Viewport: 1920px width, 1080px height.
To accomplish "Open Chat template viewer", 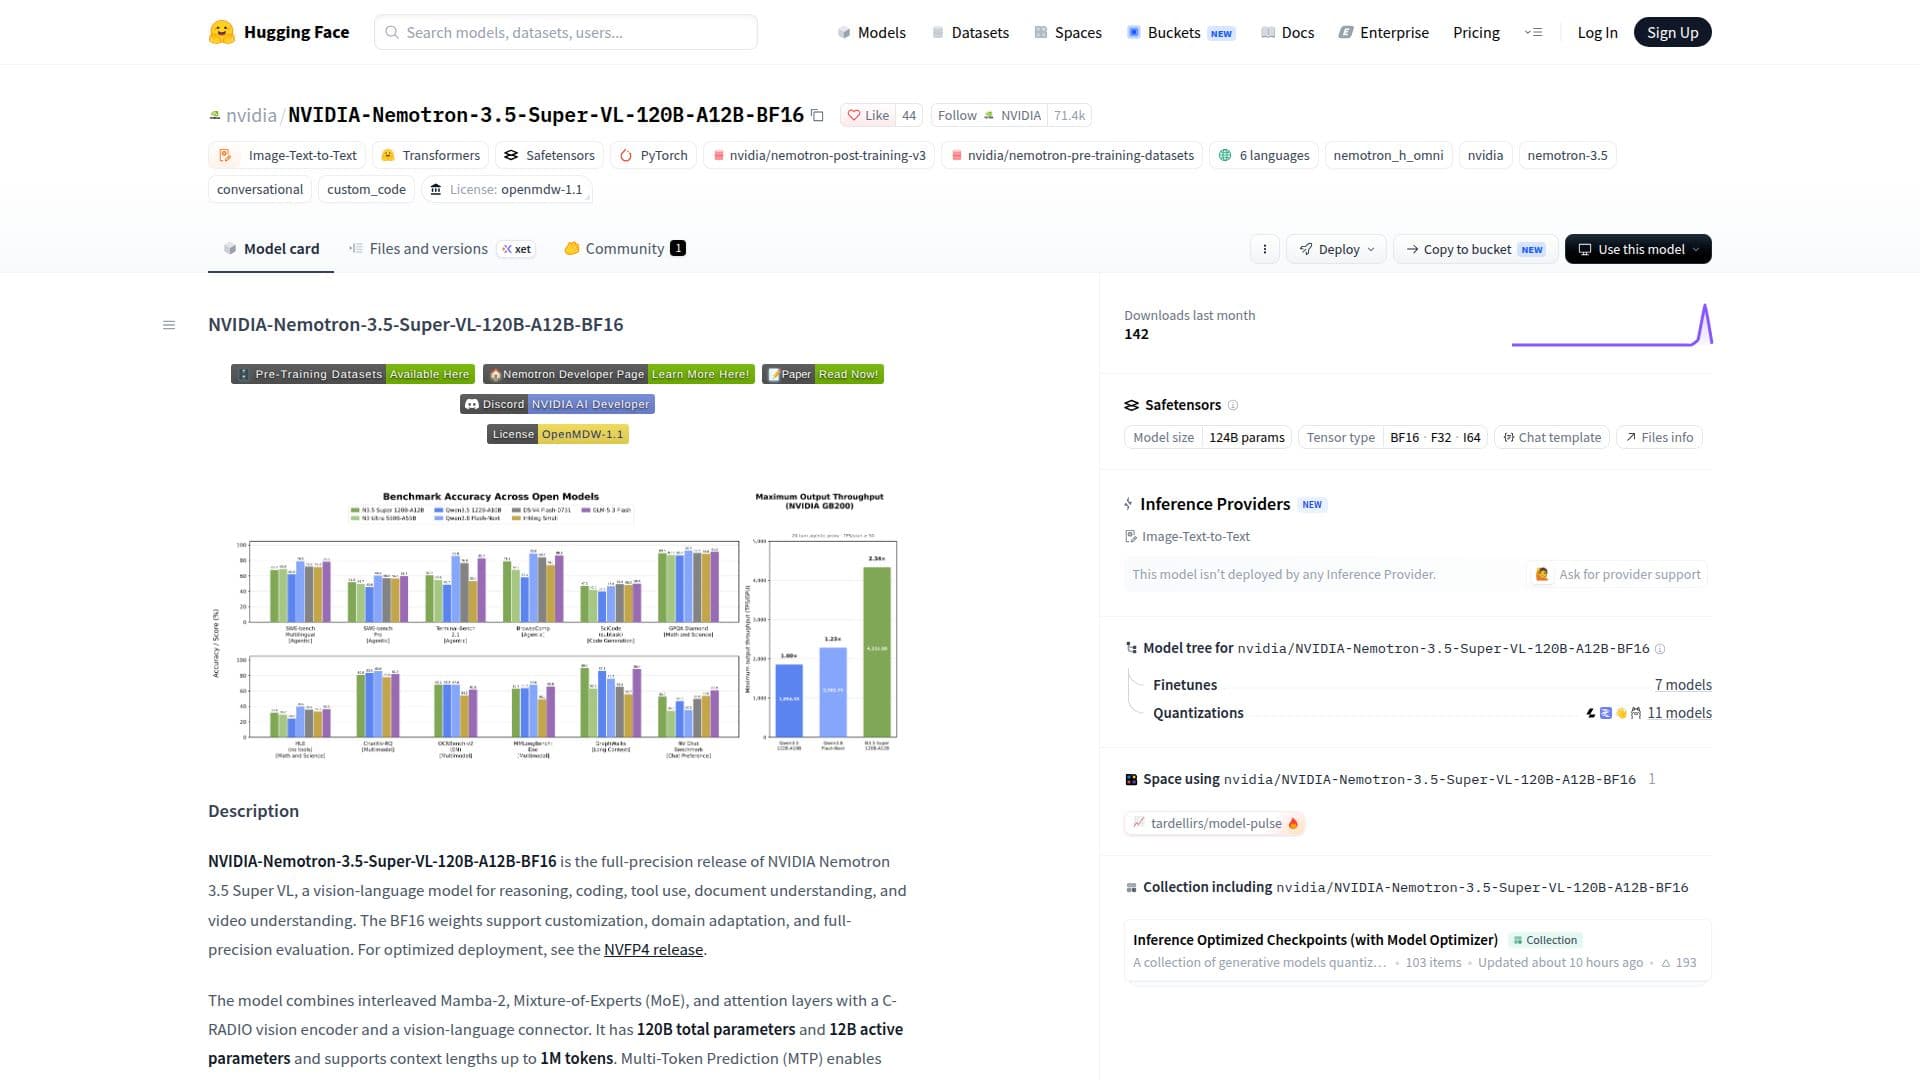I will [x=1552, y=437].
